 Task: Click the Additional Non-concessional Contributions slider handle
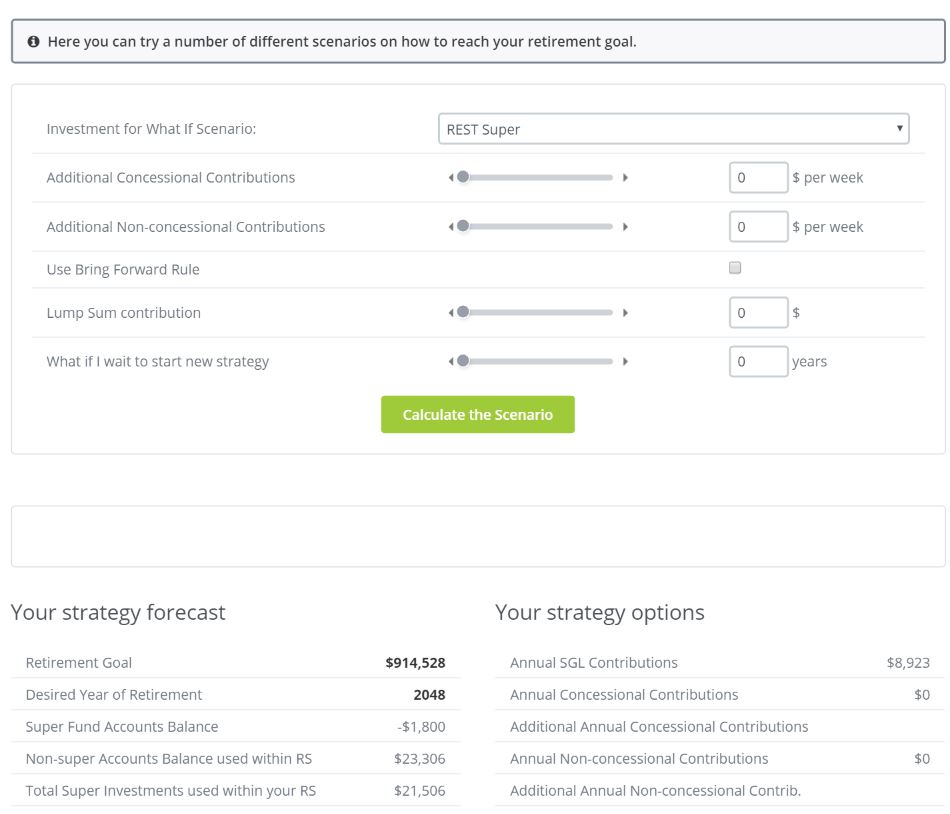(462, 227)
